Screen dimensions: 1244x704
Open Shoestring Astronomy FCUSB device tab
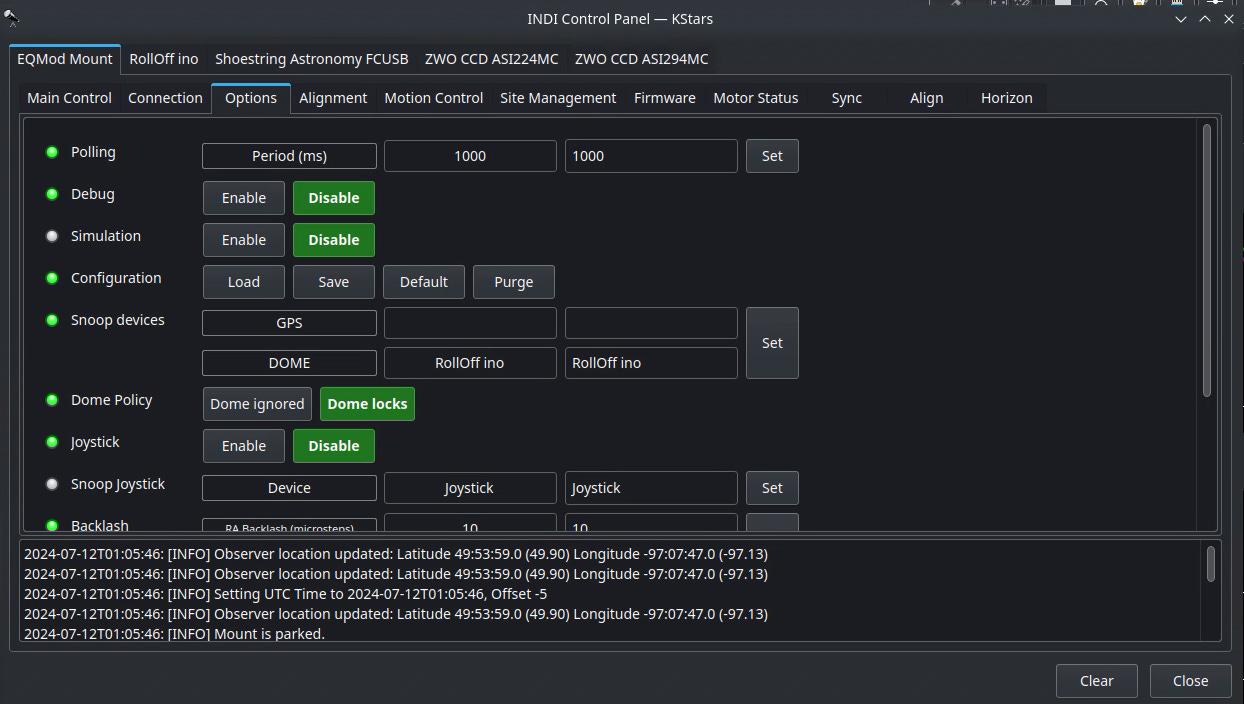pyautogui.click(x=312, y=59)
